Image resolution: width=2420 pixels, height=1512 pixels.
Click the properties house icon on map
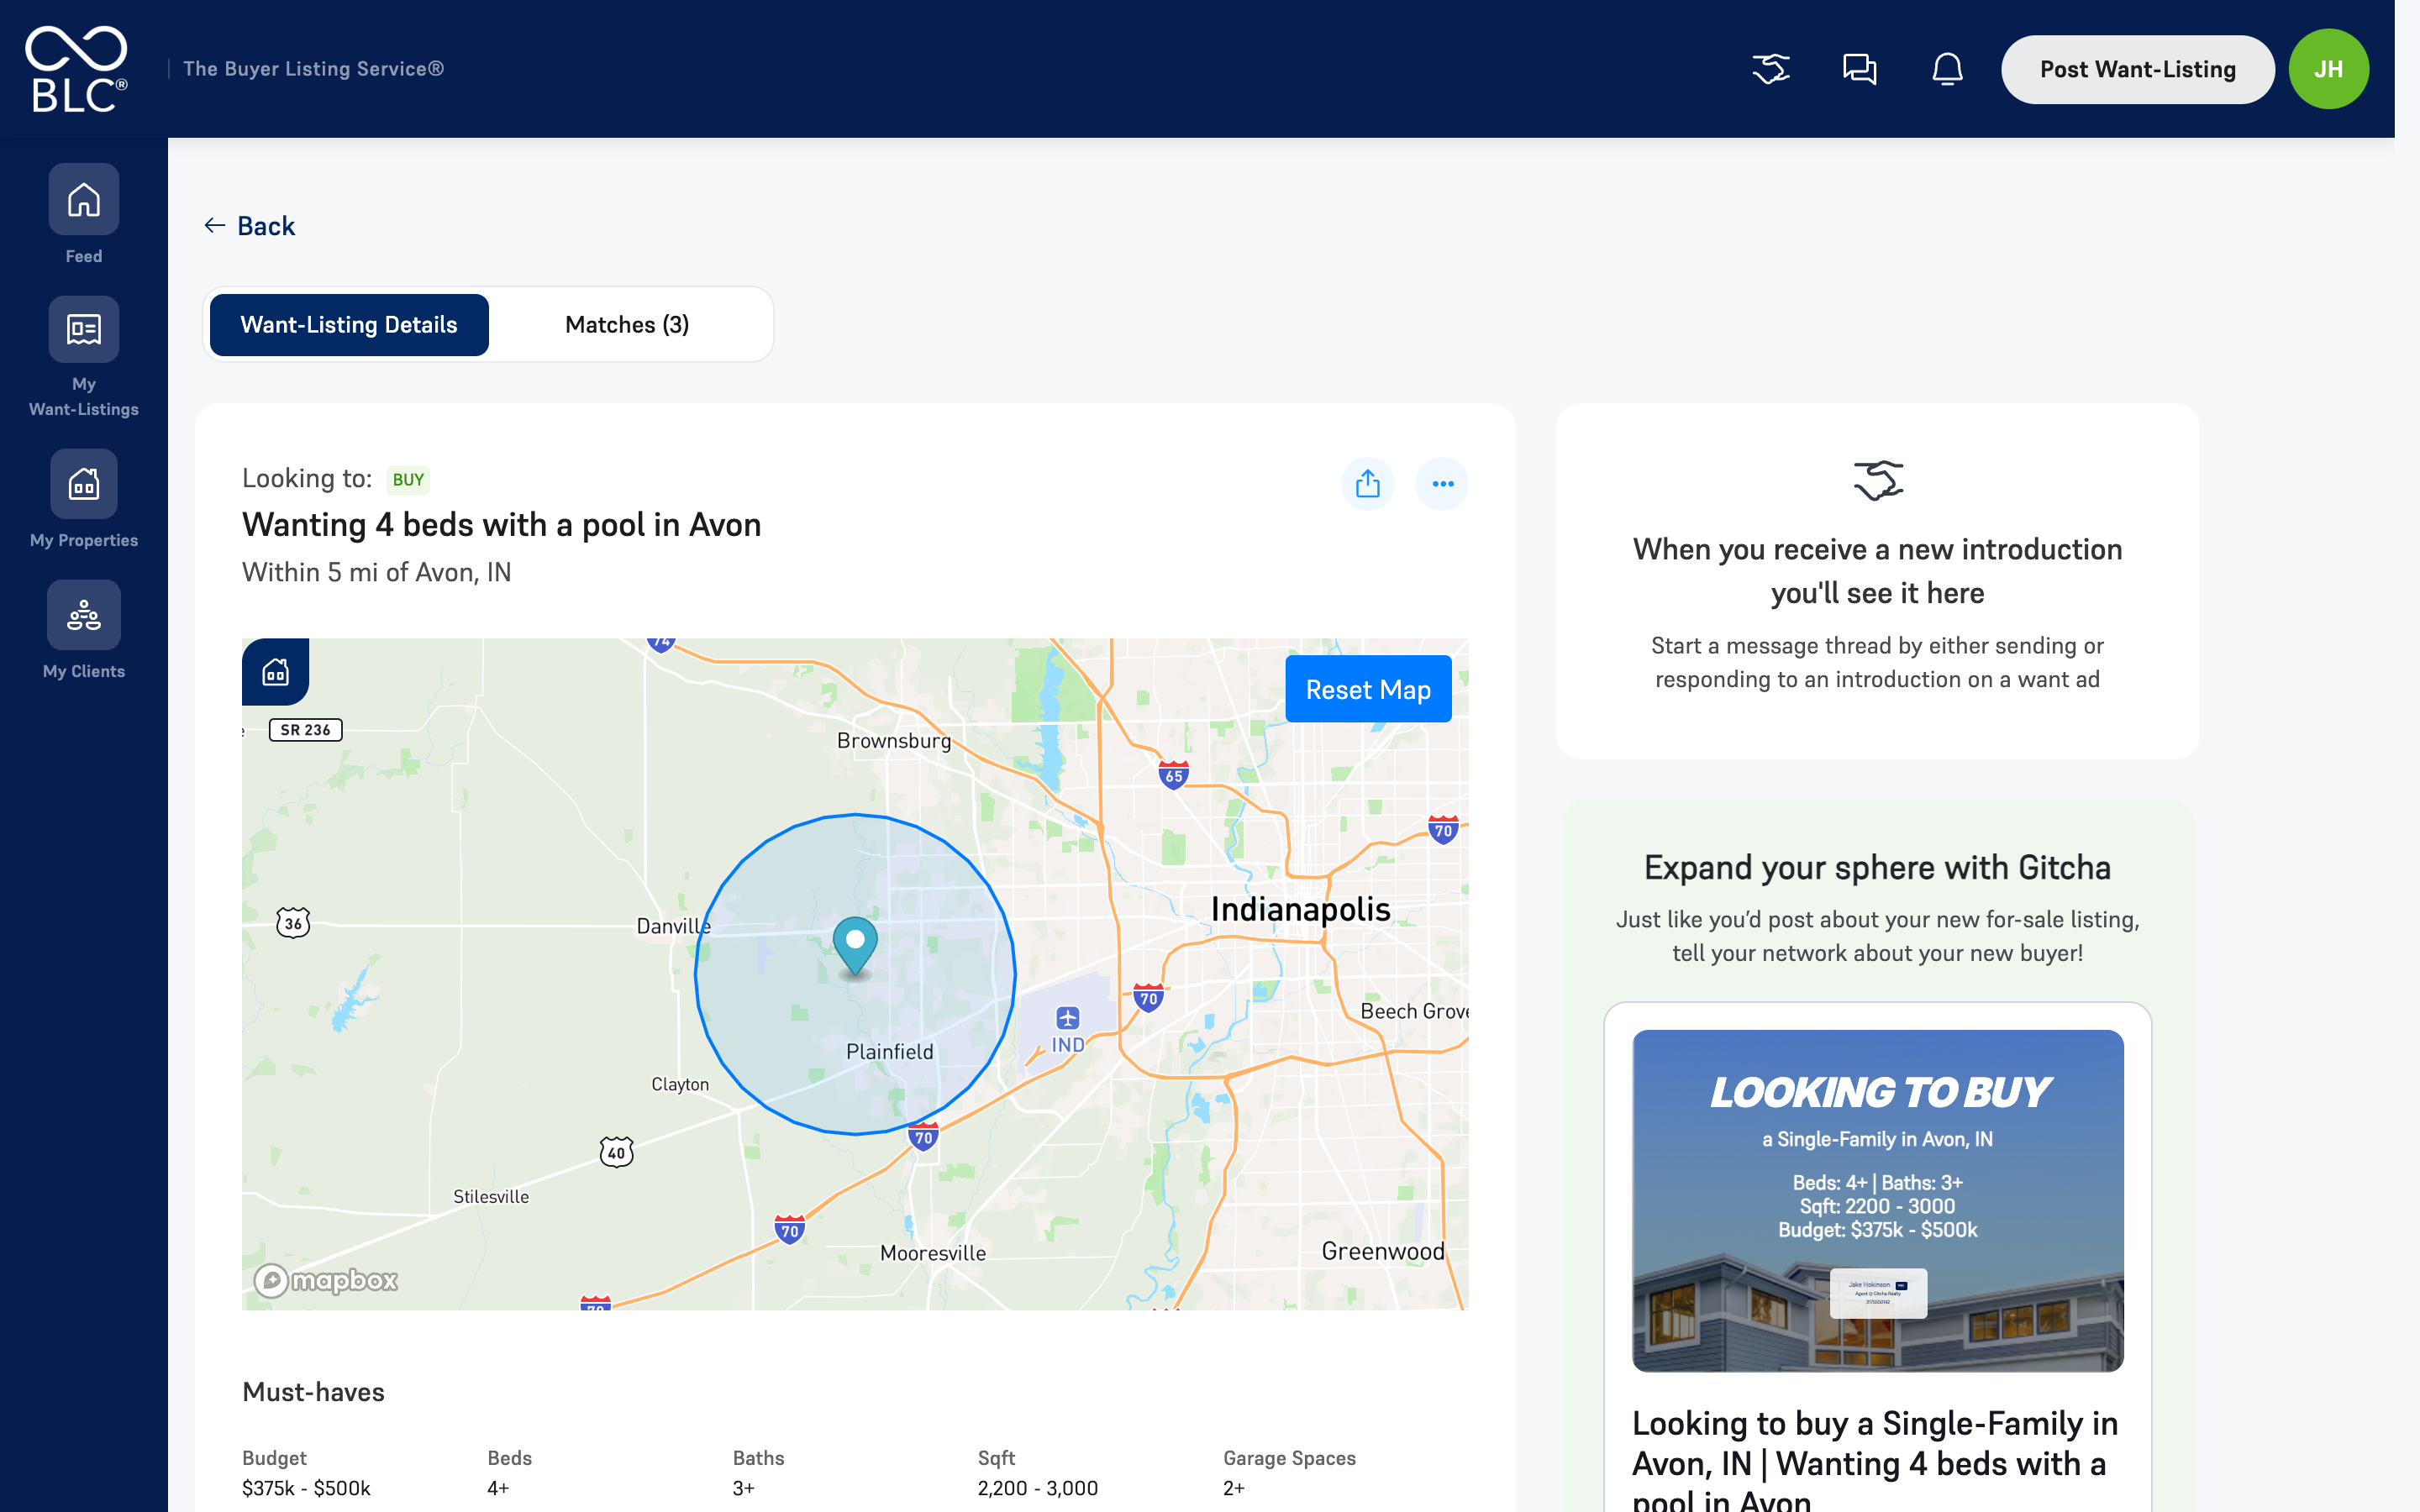click(x=276, y=672)
